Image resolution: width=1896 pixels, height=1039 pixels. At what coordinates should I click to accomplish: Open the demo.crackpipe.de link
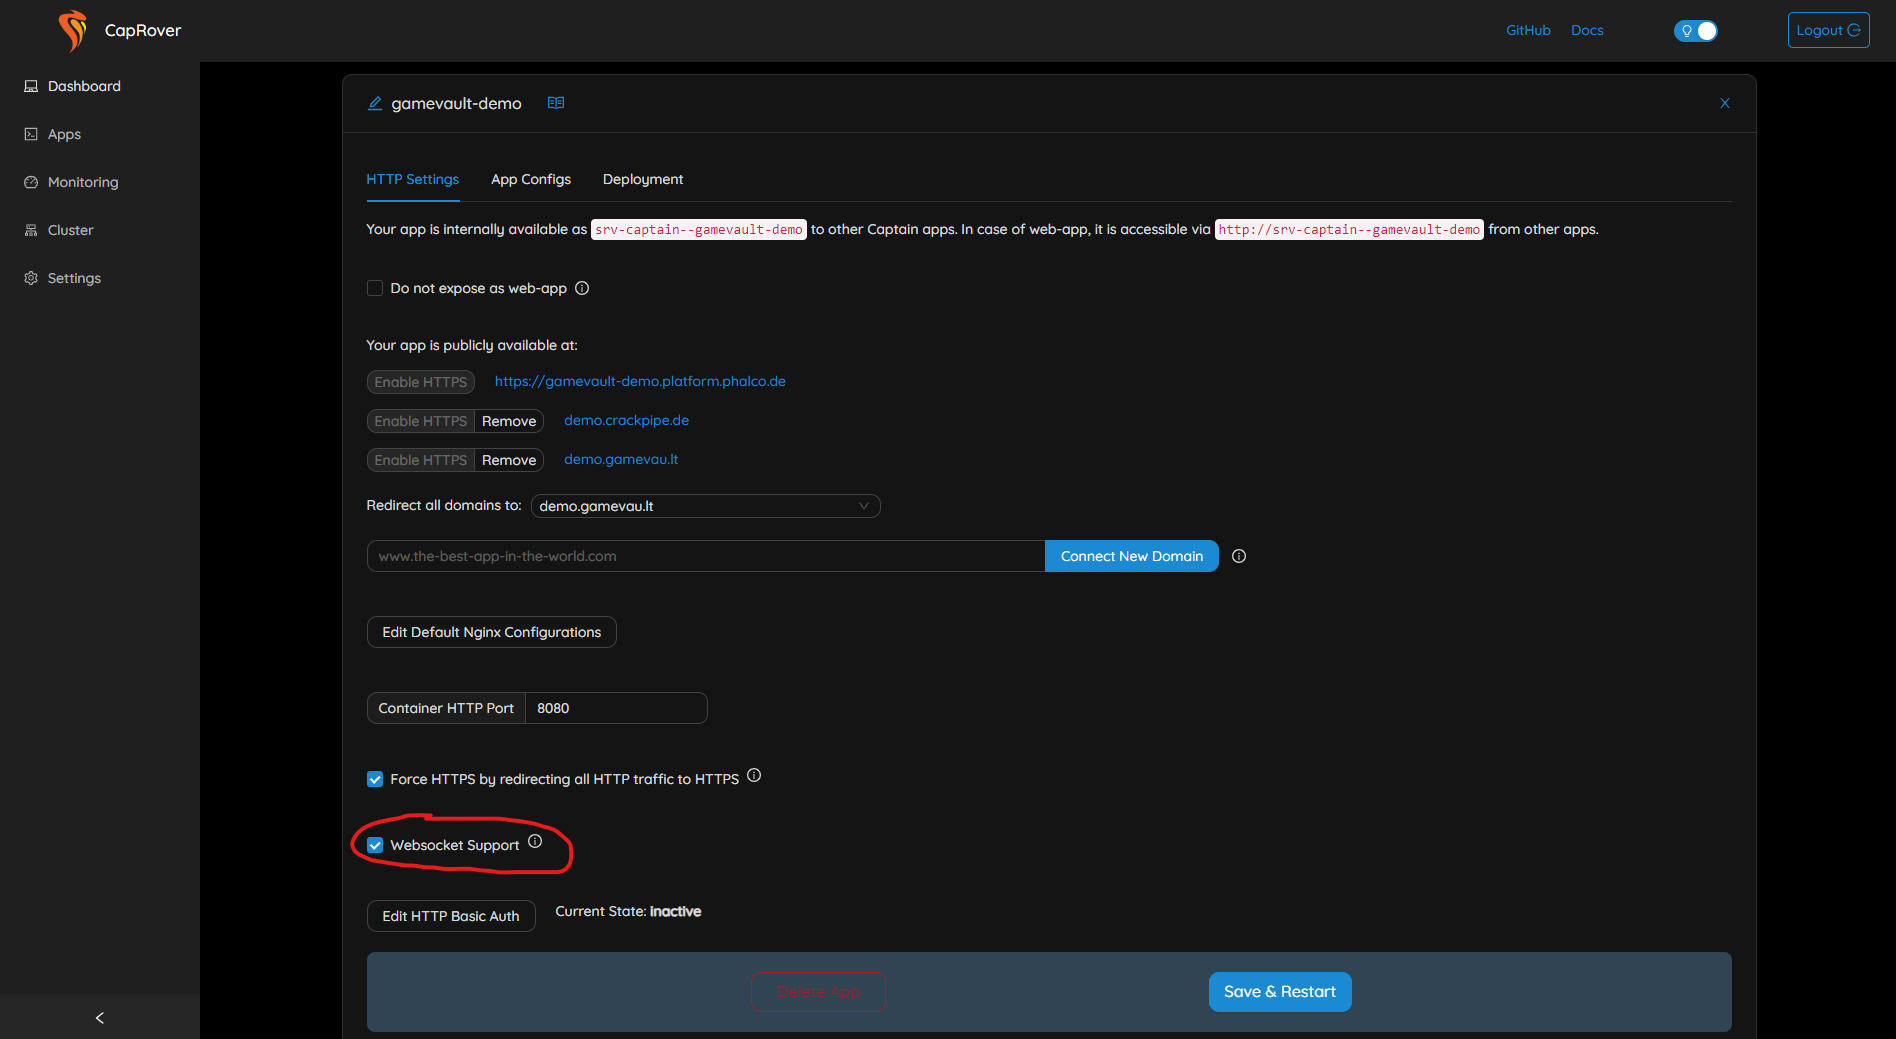click(626, 420)
